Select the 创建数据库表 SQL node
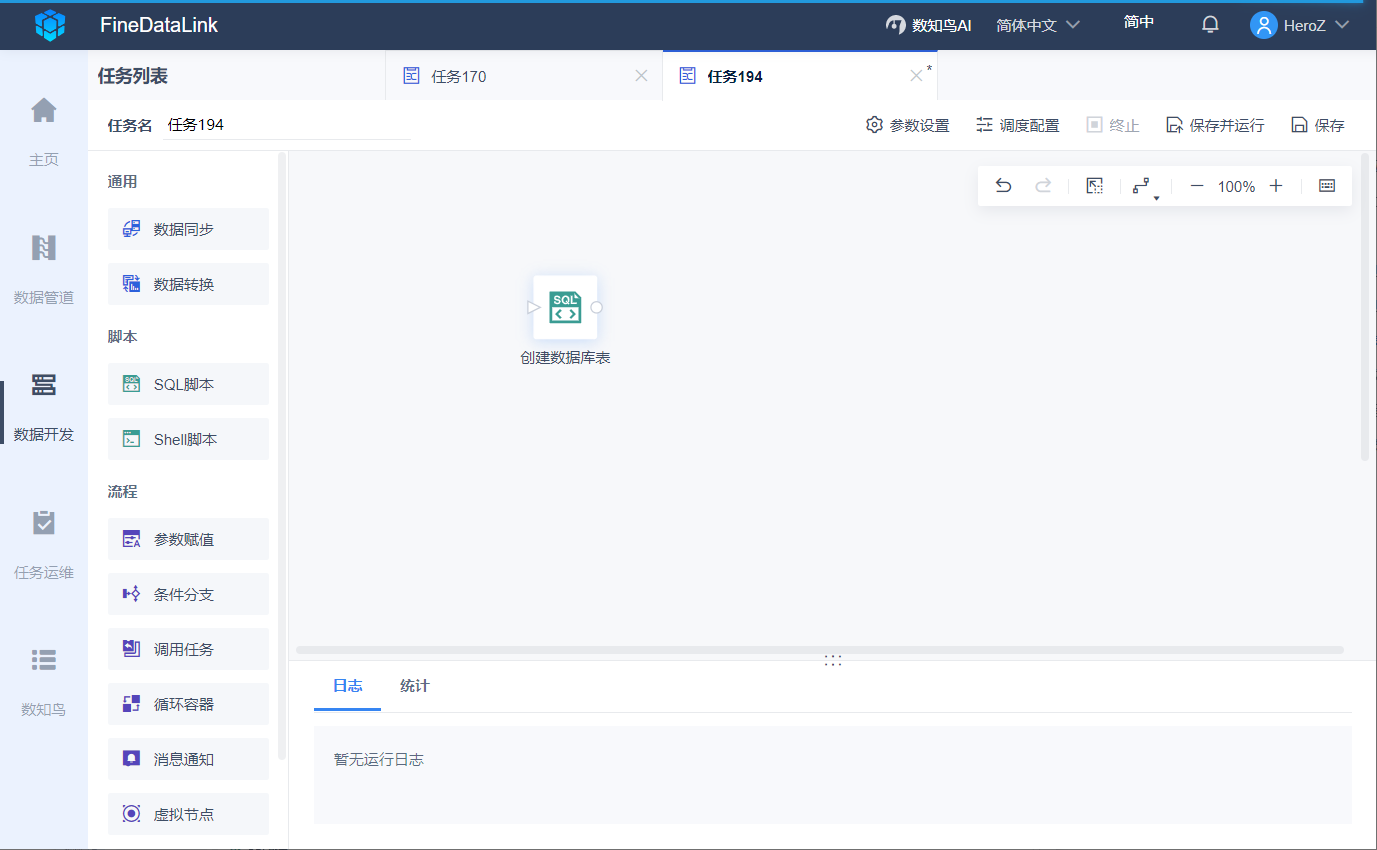 coord(565,307)
